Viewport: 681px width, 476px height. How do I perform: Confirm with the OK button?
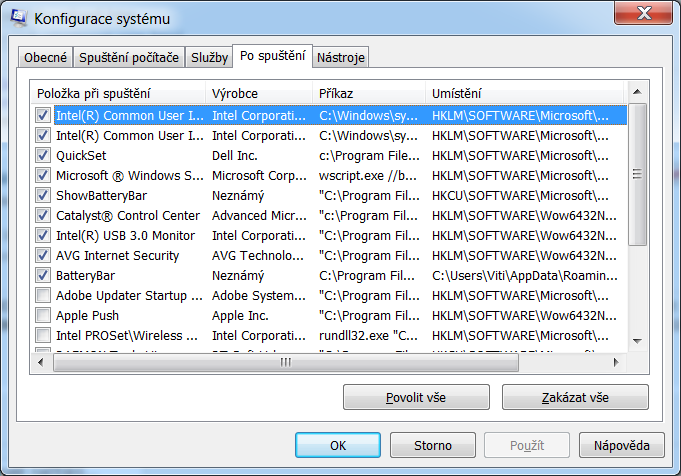338,445
